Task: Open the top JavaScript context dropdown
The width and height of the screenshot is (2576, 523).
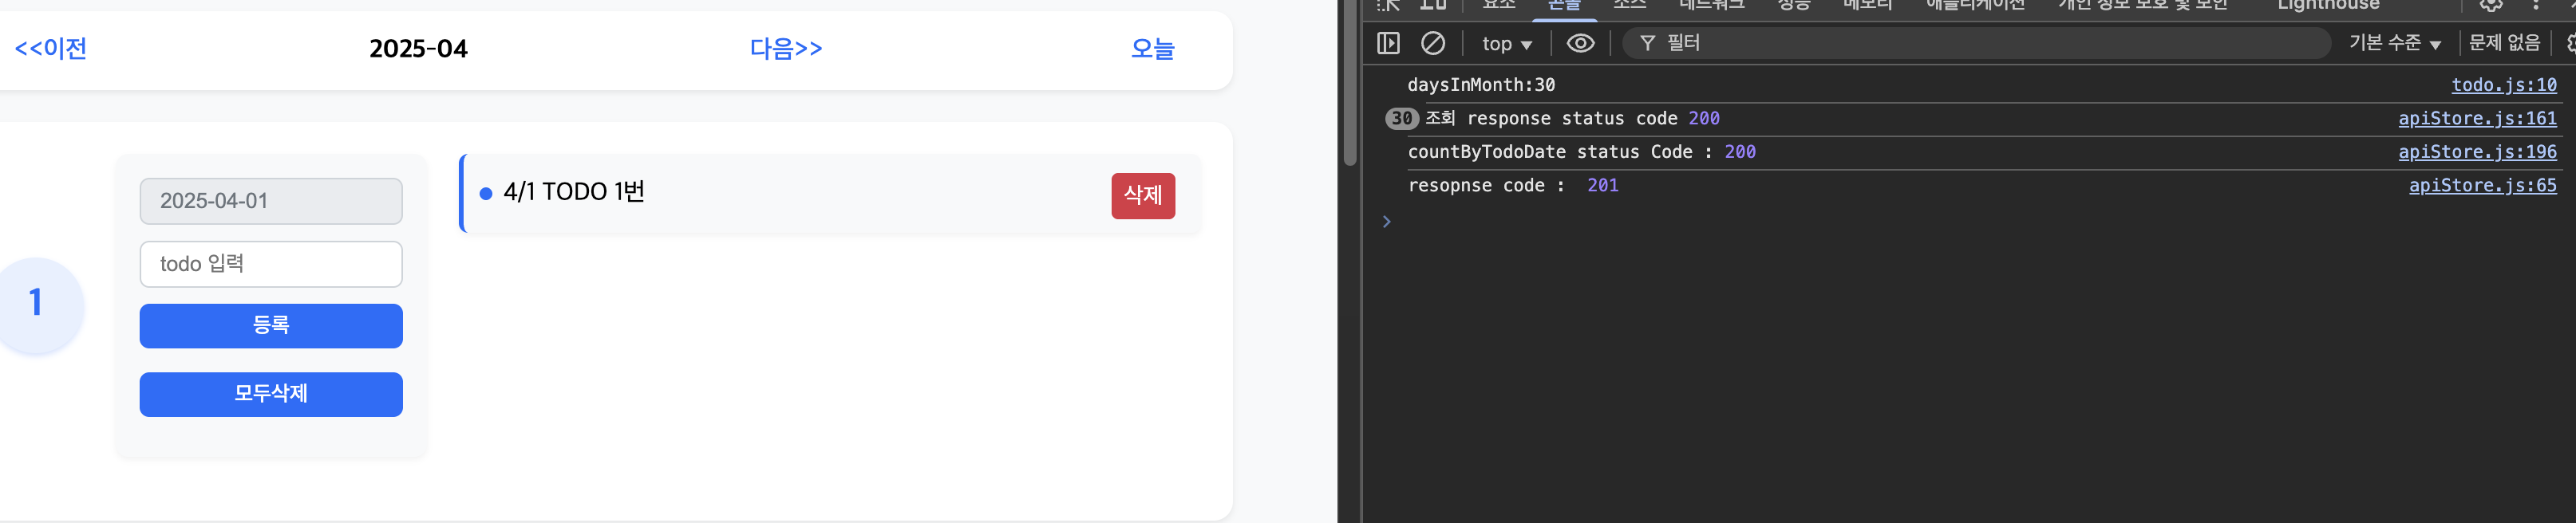Action: tap(1506, 44)
